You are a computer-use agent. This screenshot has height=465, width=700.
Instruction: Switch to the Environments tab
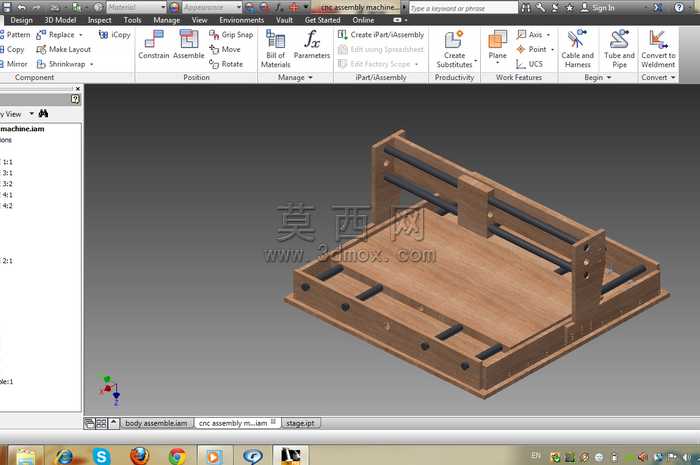(x=242, y=20)
